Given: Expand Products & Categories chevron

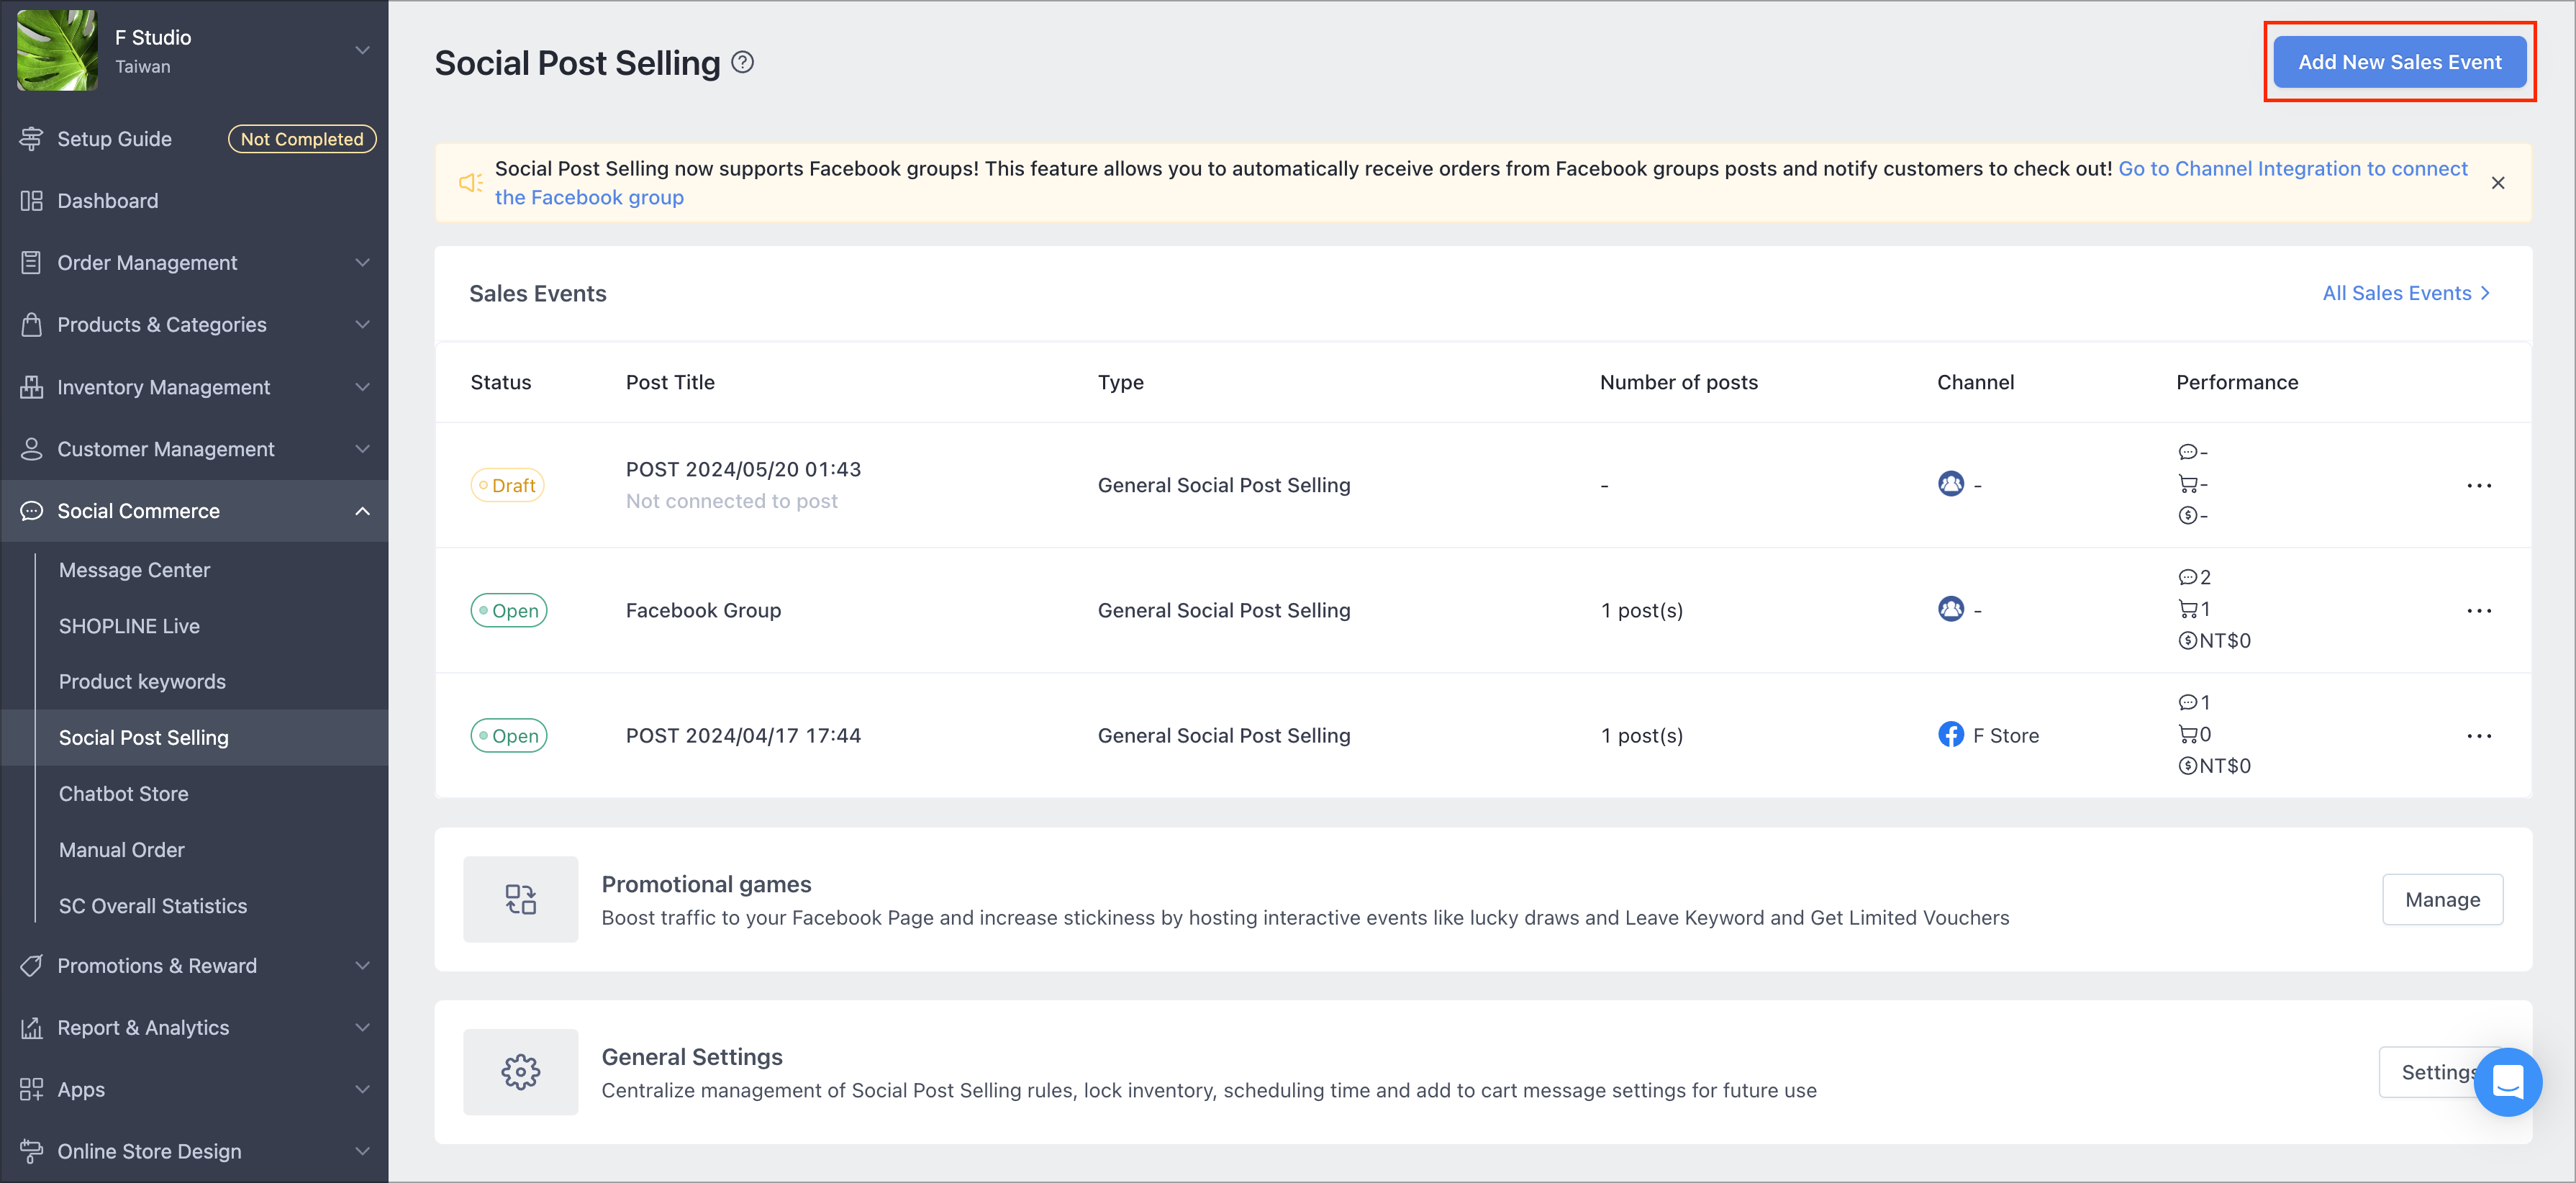Looking at the screenshot, I should pos(362,325).
